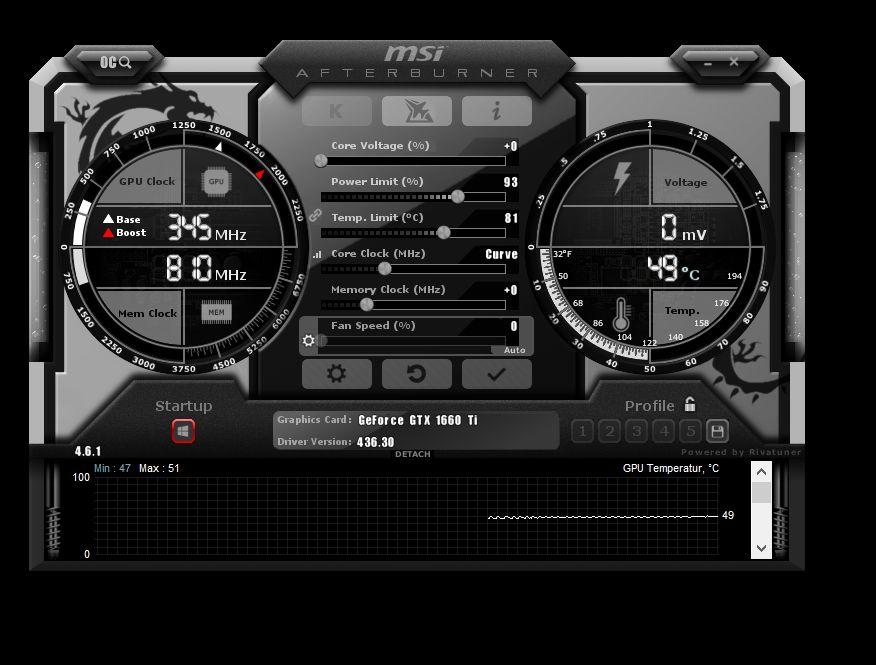Click the Memory Clock +0 value
876x665 pixels.
510,290
